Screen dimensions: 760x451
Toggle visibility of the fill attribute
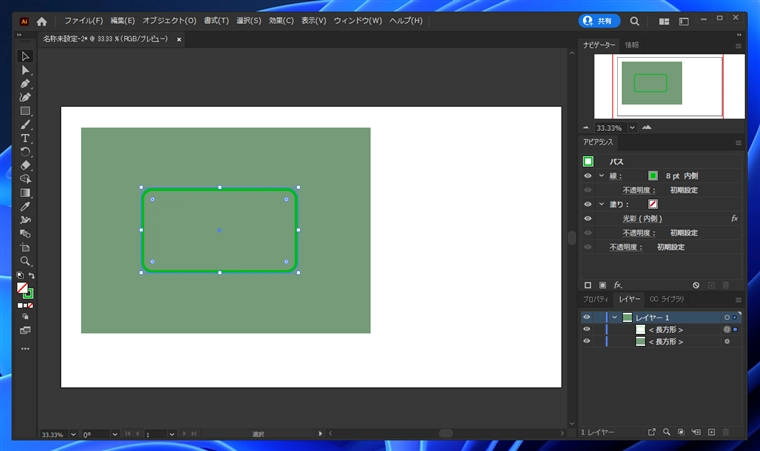pyautogui.click(x=588, y=205)
